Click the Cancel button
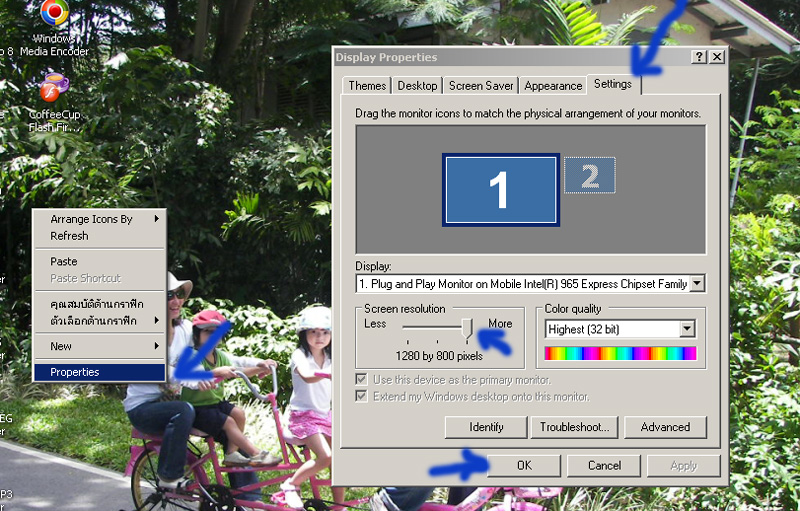This screenshot has height=511, width=800. [x=604, y=466]
